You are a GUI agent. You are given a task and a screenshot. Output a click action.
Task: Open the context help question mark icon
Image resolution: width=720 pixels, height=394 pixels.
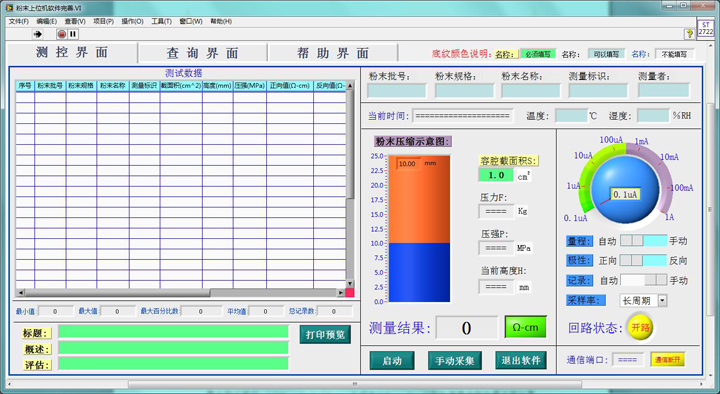point(689,34)
